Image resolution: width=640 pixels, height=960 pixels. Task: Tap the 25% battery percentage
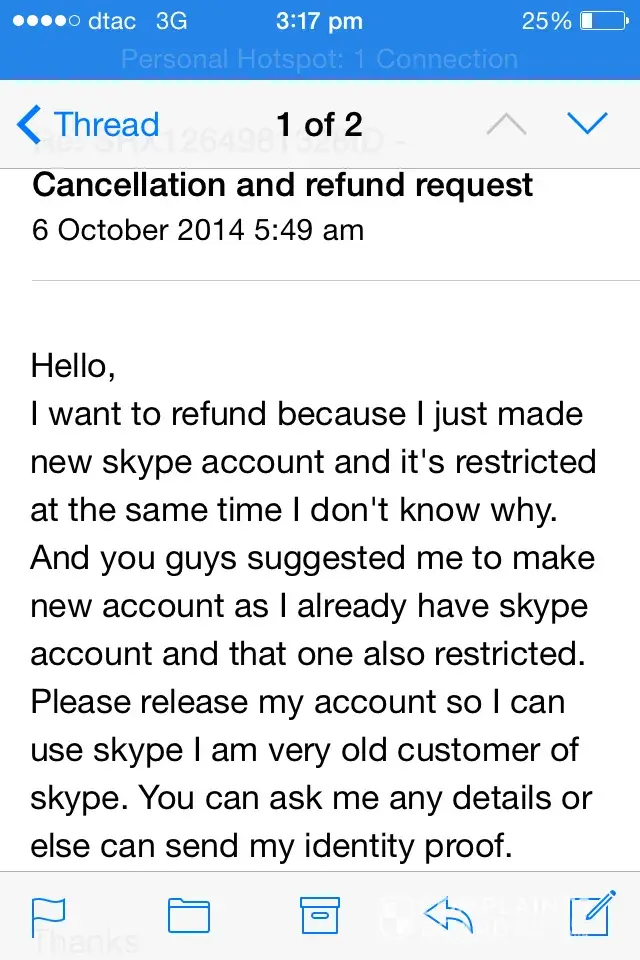coord(546,21)
